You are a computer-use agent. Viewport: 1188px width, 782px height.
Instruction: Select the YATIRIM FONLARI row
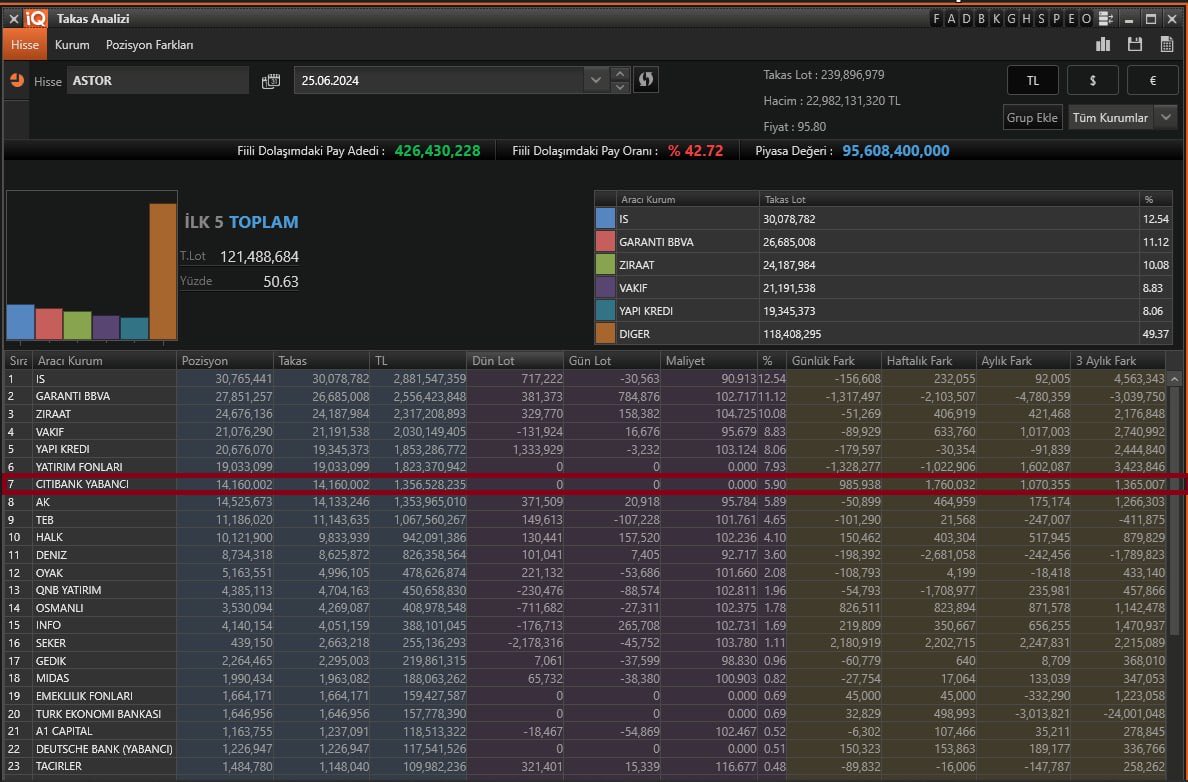click(x=585, y=467)
